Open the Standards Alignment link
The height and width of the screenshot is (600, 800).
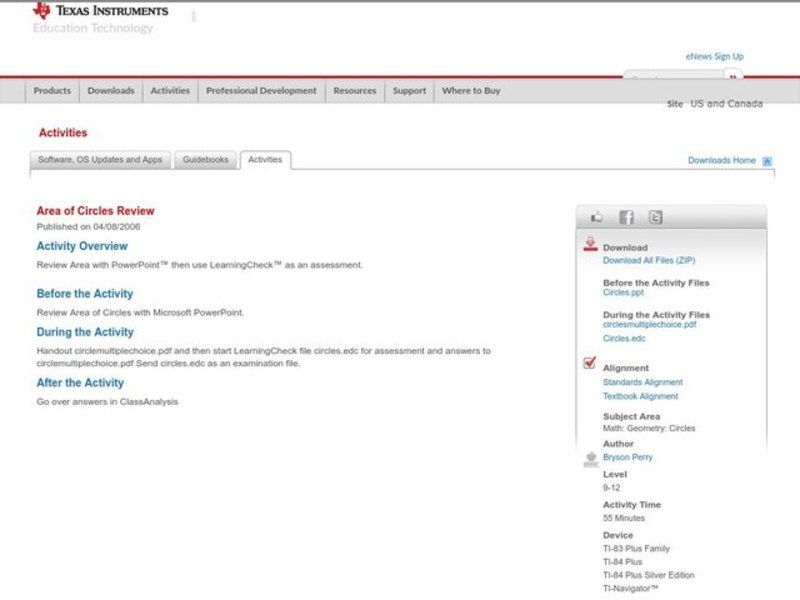642,382
